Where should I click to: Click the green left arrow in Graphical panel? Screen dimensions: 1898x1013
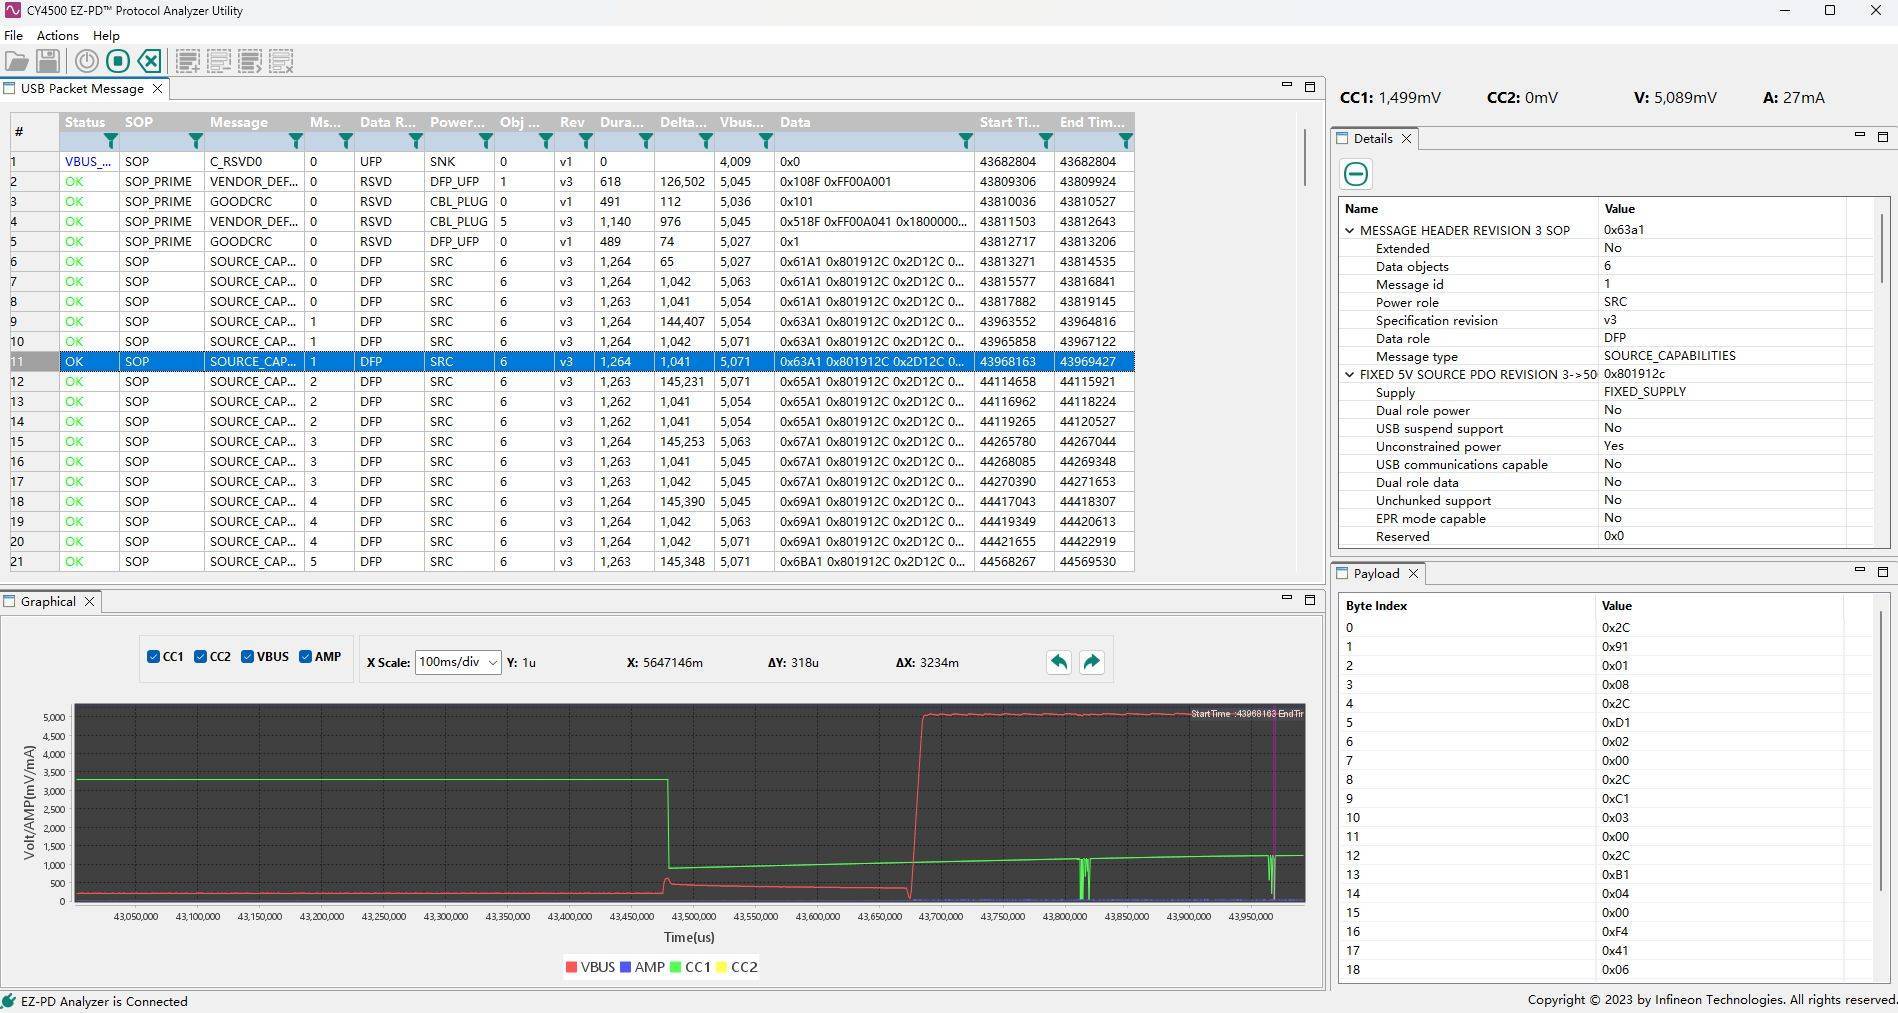pyautogui.click(x=1058, y=662)
